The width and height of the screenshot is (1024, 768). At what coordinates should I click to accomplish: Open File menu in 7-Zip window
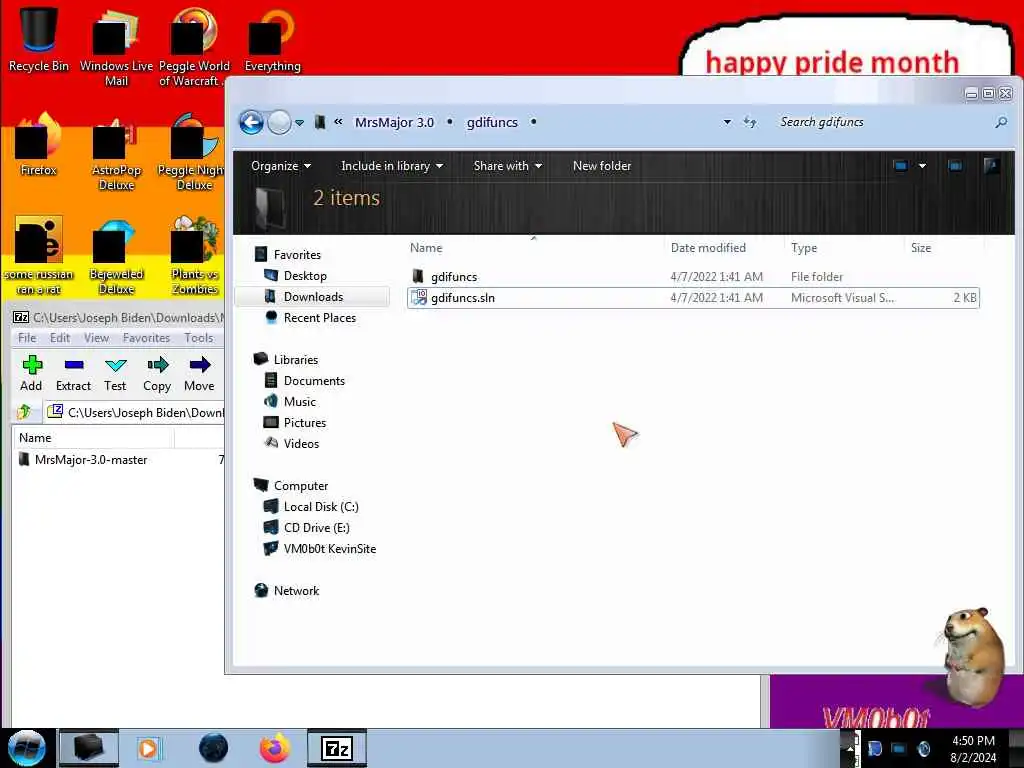coord(27,338)
